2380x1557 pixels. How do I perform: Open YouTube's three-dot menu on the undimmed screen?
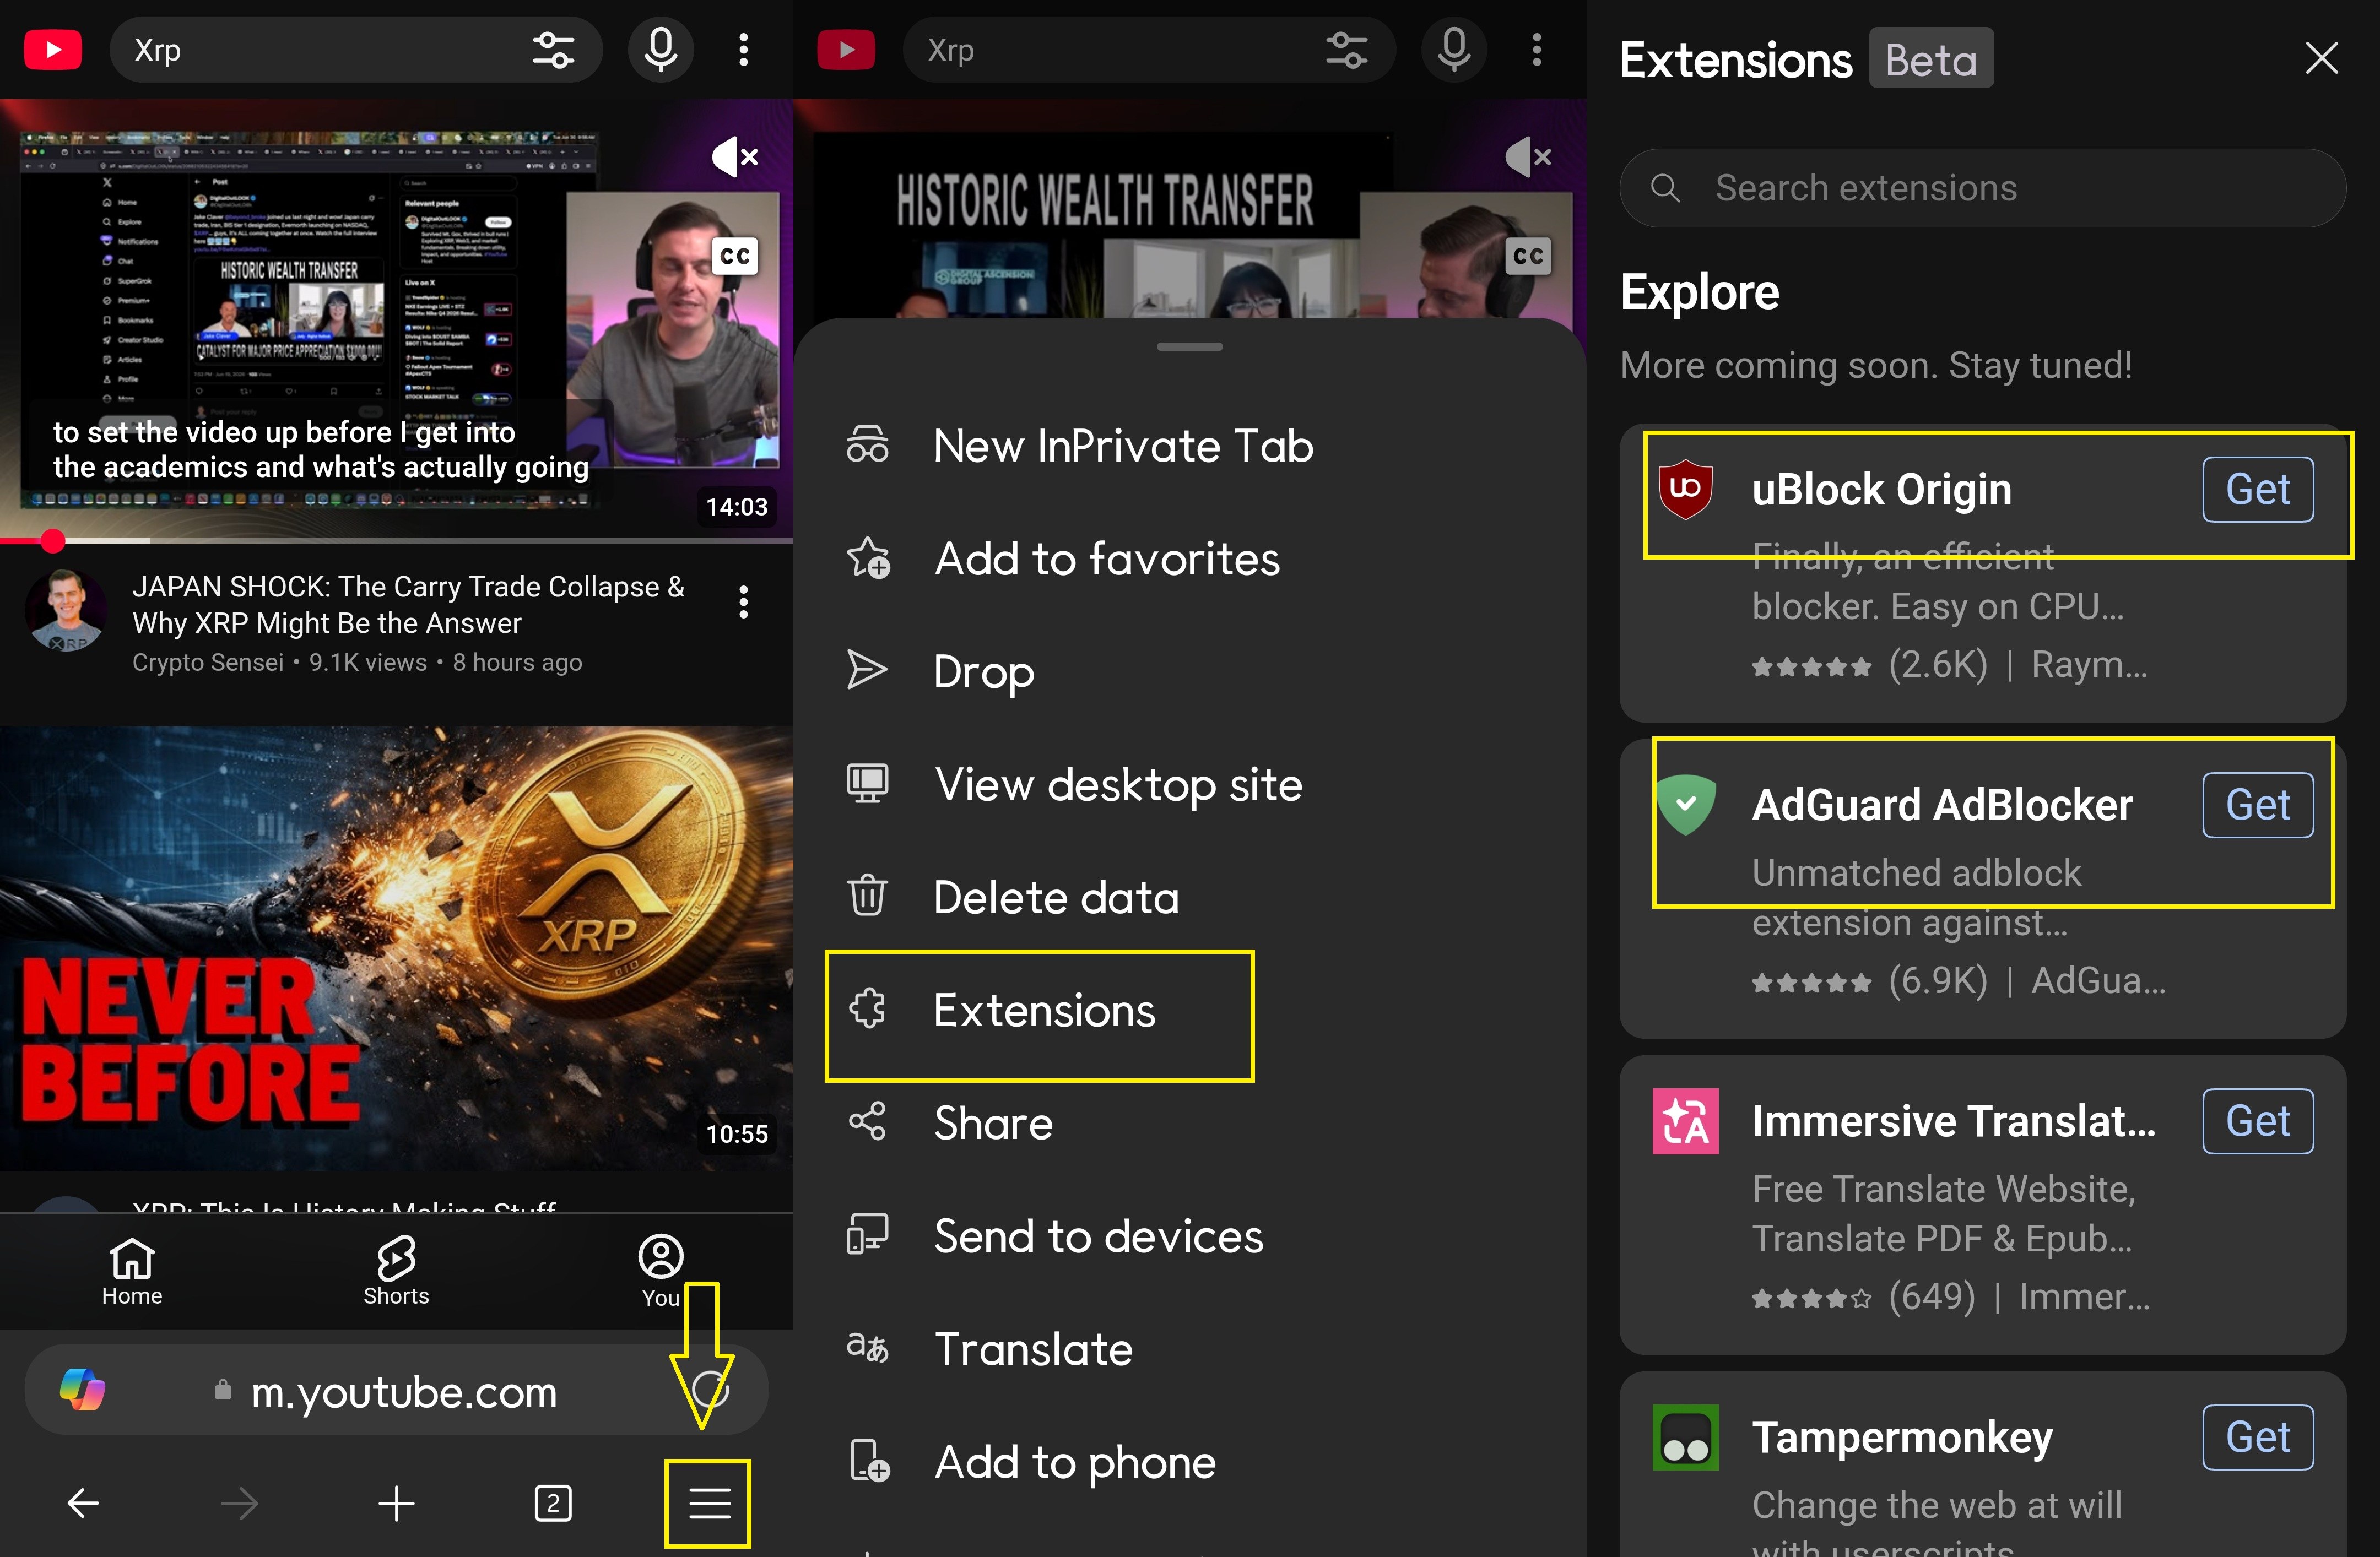(743, 50)
